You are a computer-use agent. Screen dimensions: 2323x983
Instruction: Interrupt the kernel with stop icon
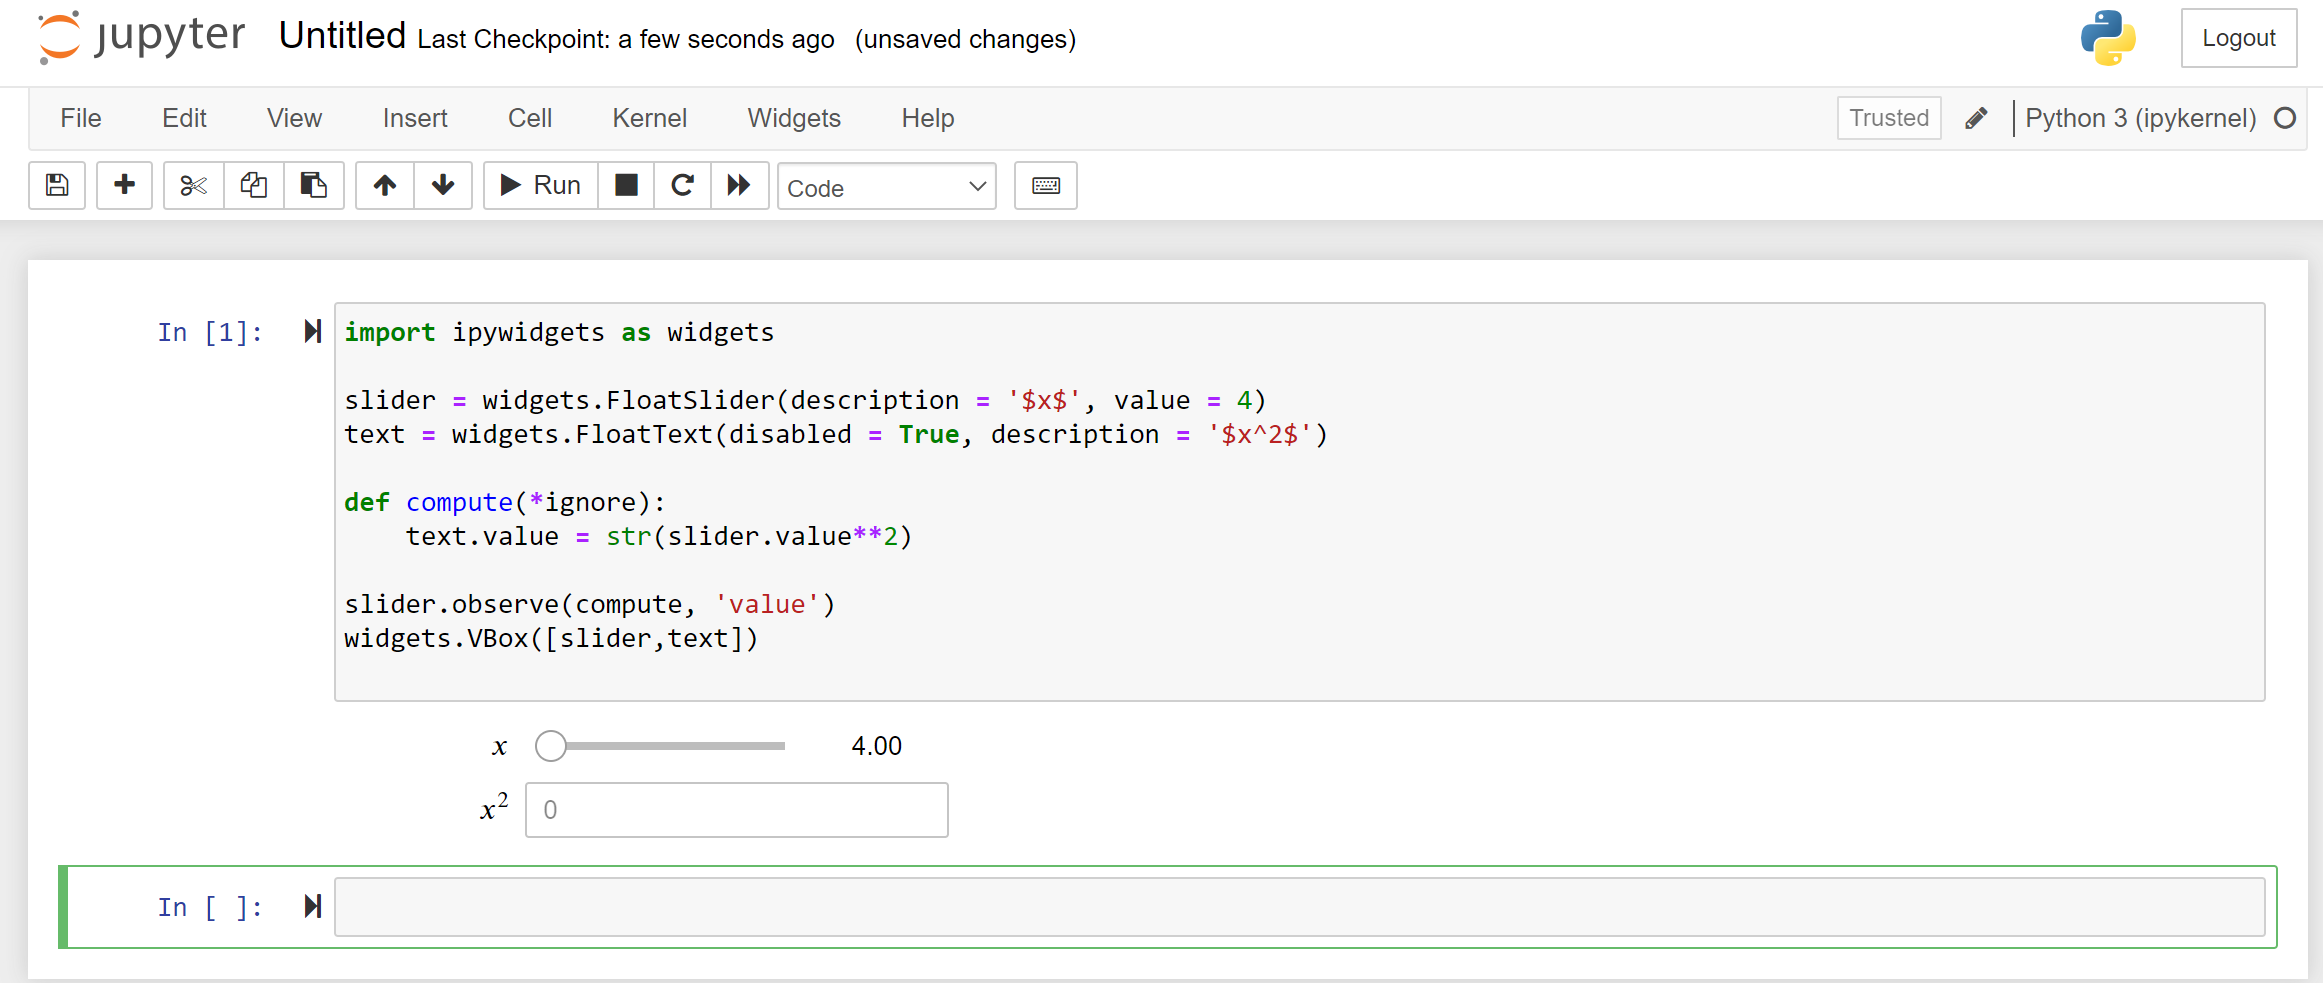tap(625, 185)
